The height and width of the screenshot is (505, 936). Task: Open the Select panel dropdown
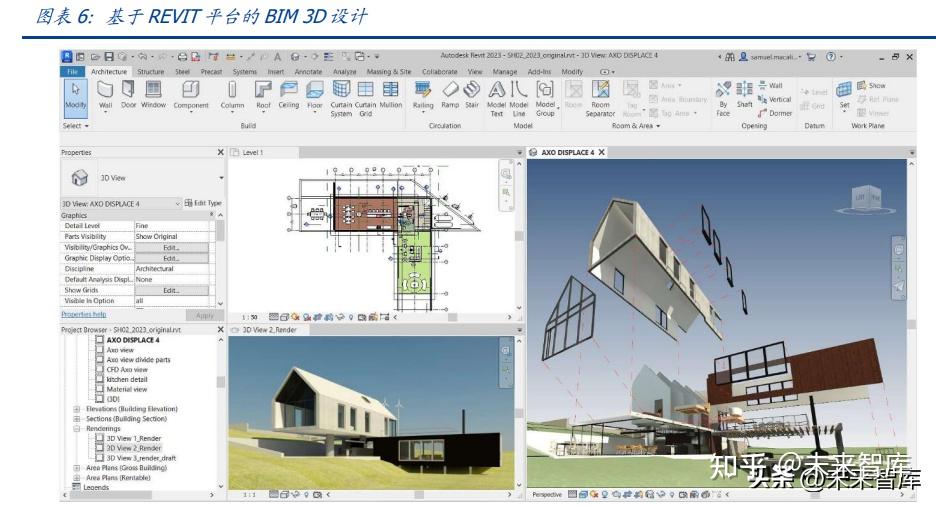point(76,126)
